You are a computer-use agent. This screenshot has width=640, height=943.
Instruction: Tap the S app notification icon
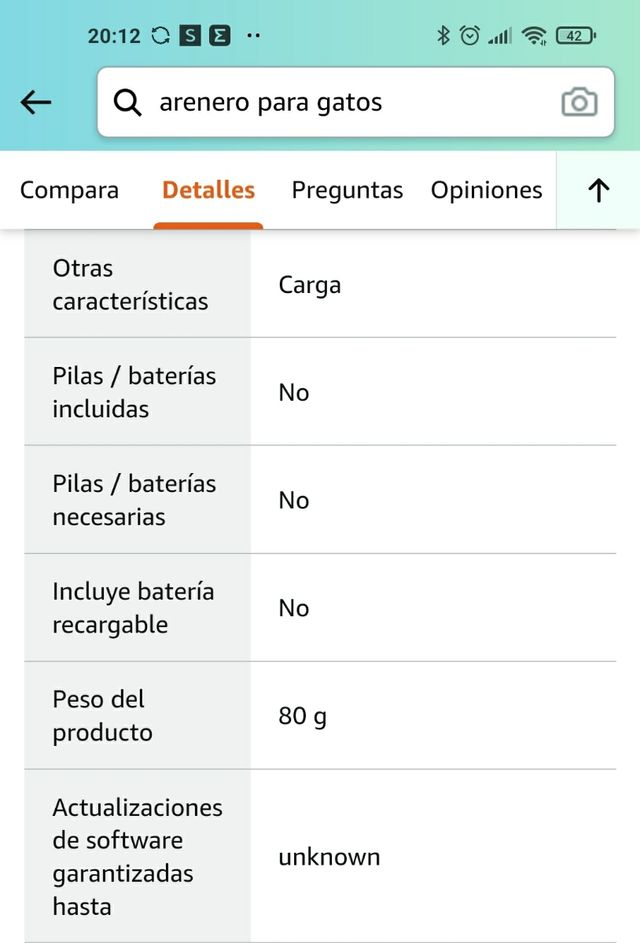tap(188, 36)
